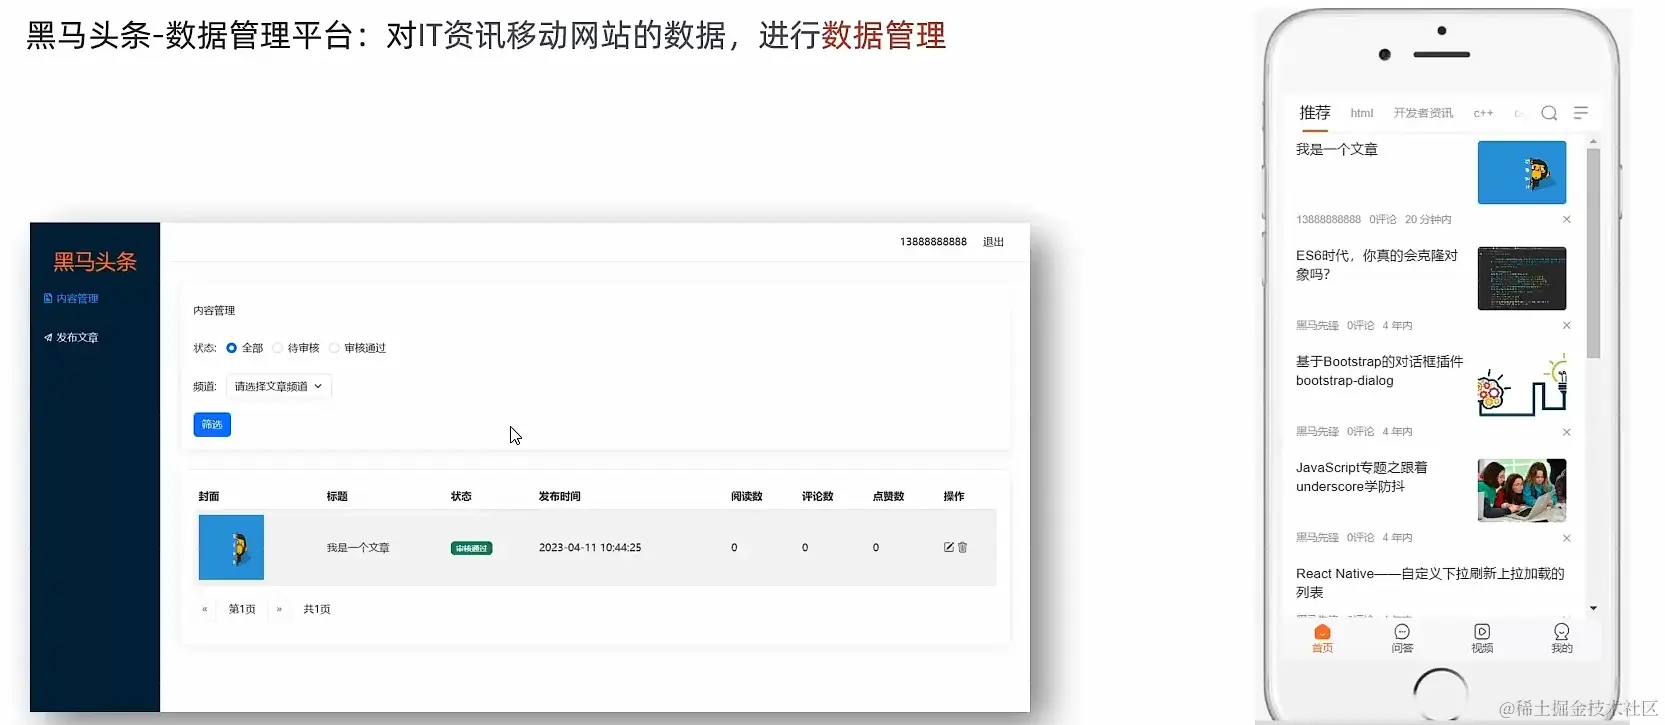
Task: Click the 共1页 total pages text
Action: [317, 609]
